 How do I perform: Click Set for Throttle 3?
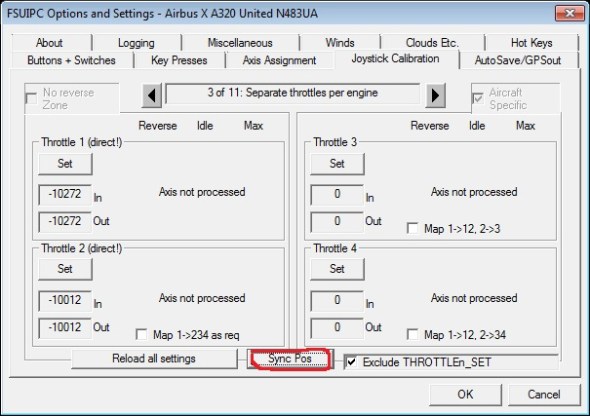[x=337, y=164]
